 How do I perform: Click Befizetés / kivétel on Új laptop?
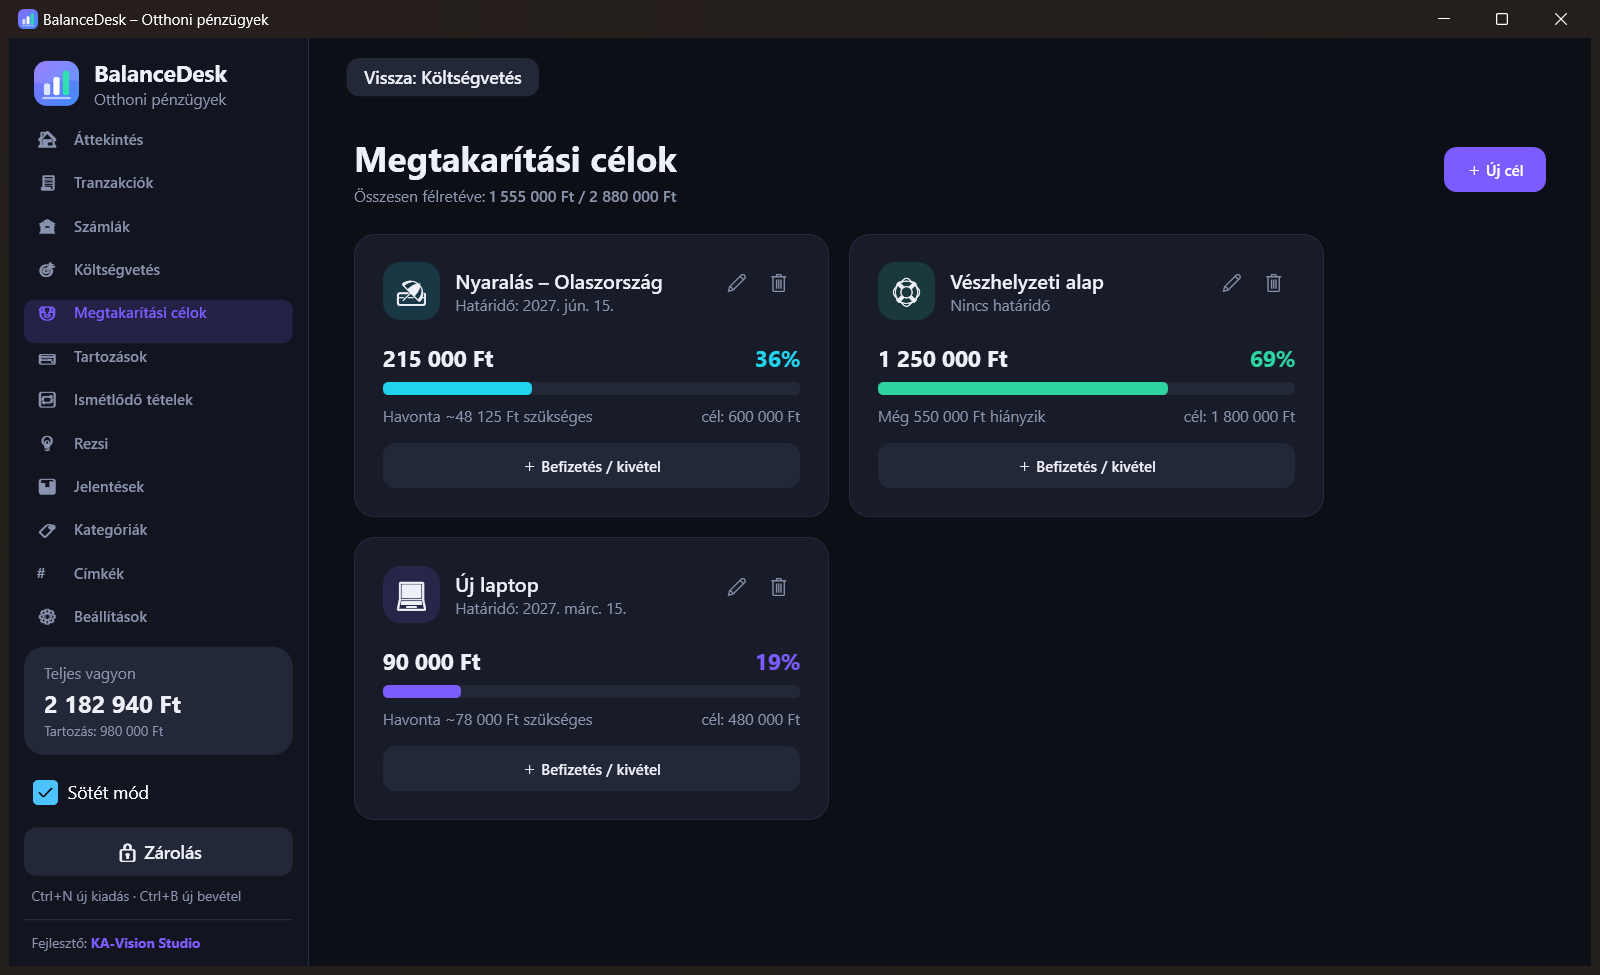point(591,769)
